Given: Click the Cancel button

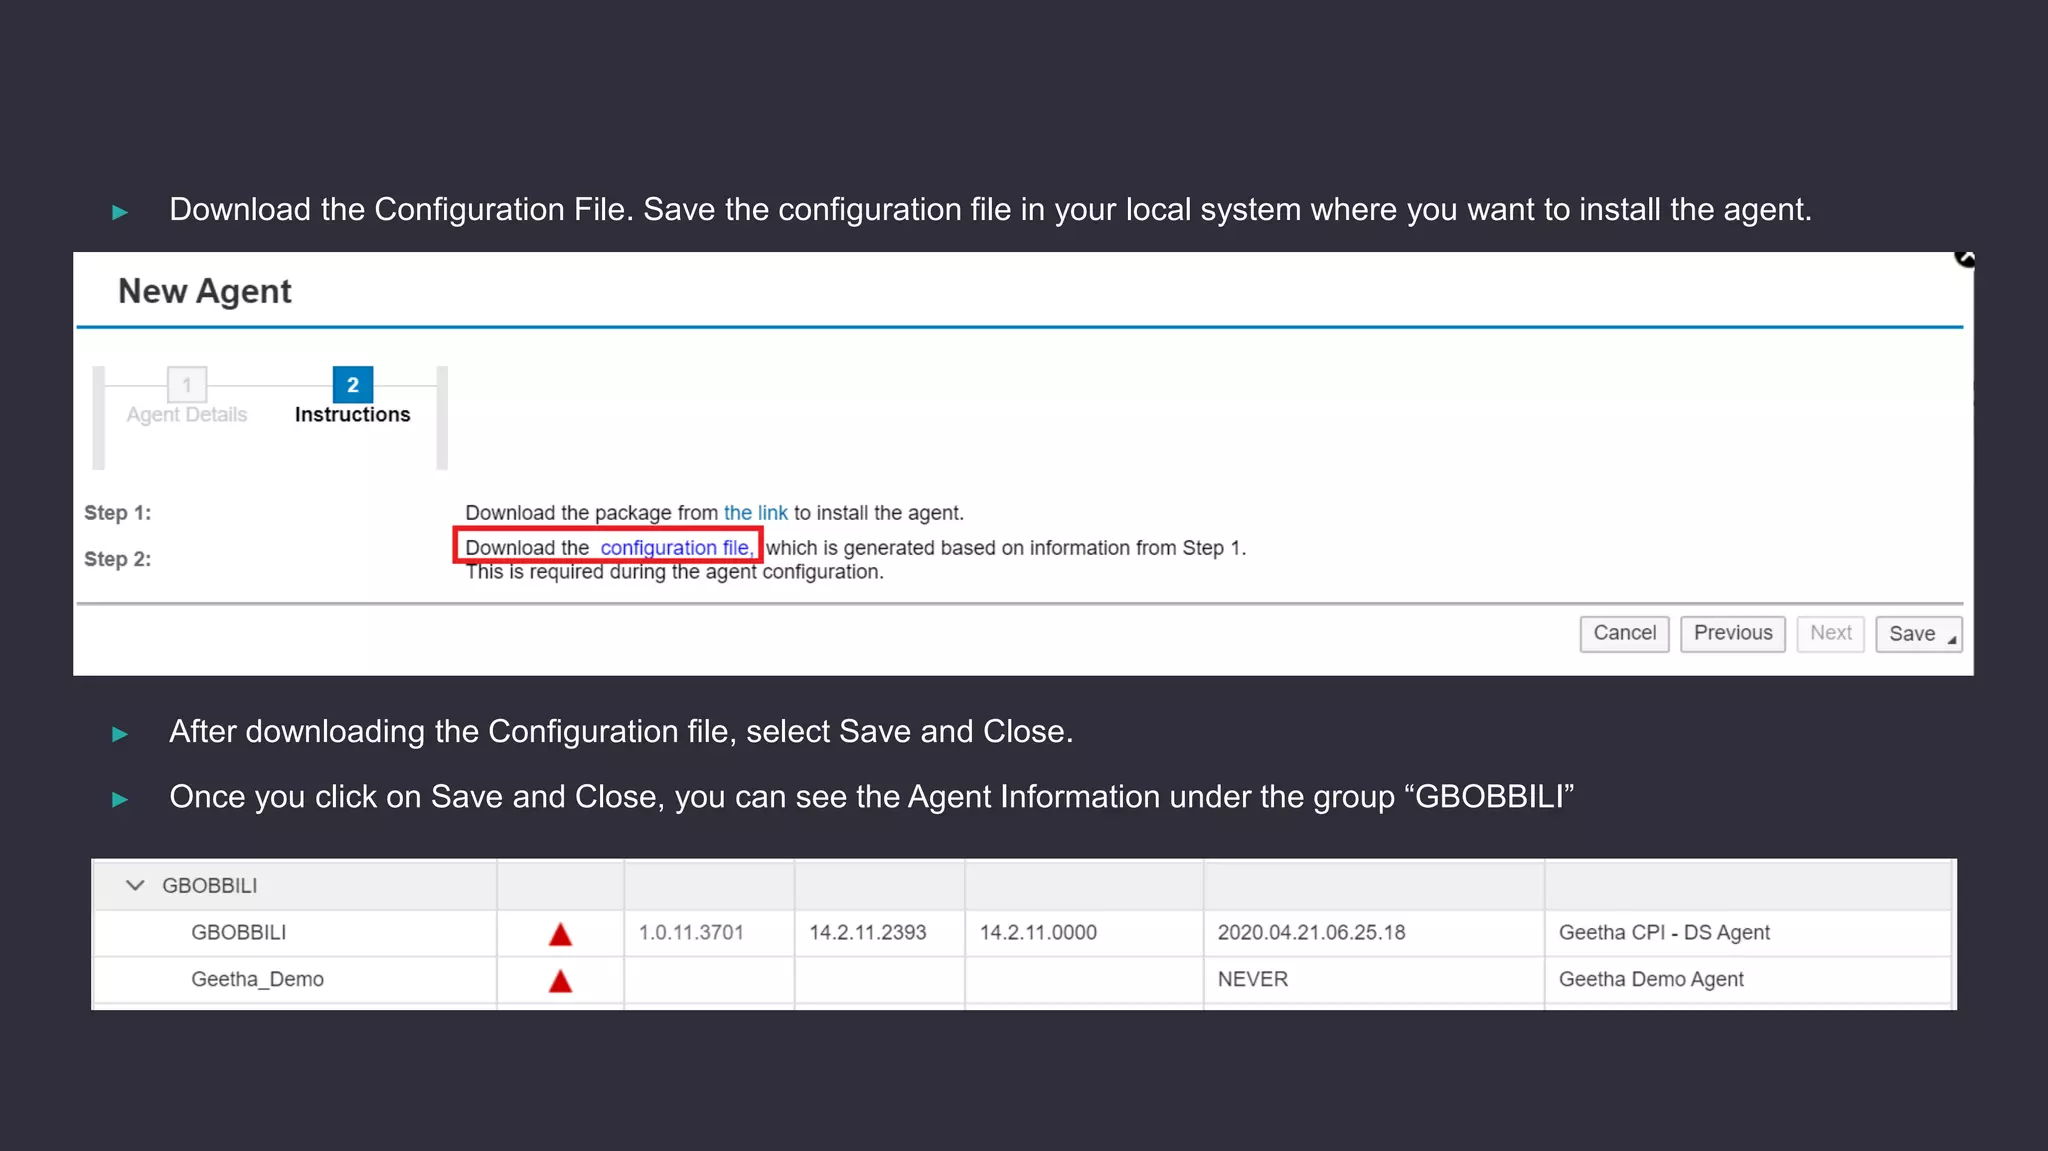Looking at the screenshot, I should 1624,633.
